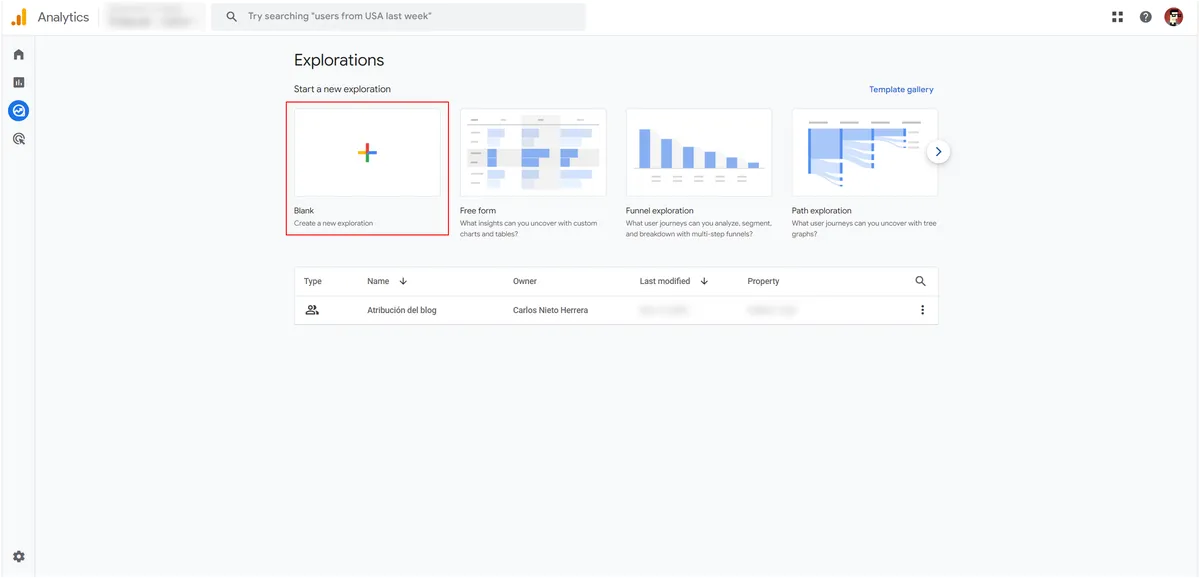Sort explorations by the Name column arrow
This screenshot has height=578, width=1200.
[x=403, y=281]
